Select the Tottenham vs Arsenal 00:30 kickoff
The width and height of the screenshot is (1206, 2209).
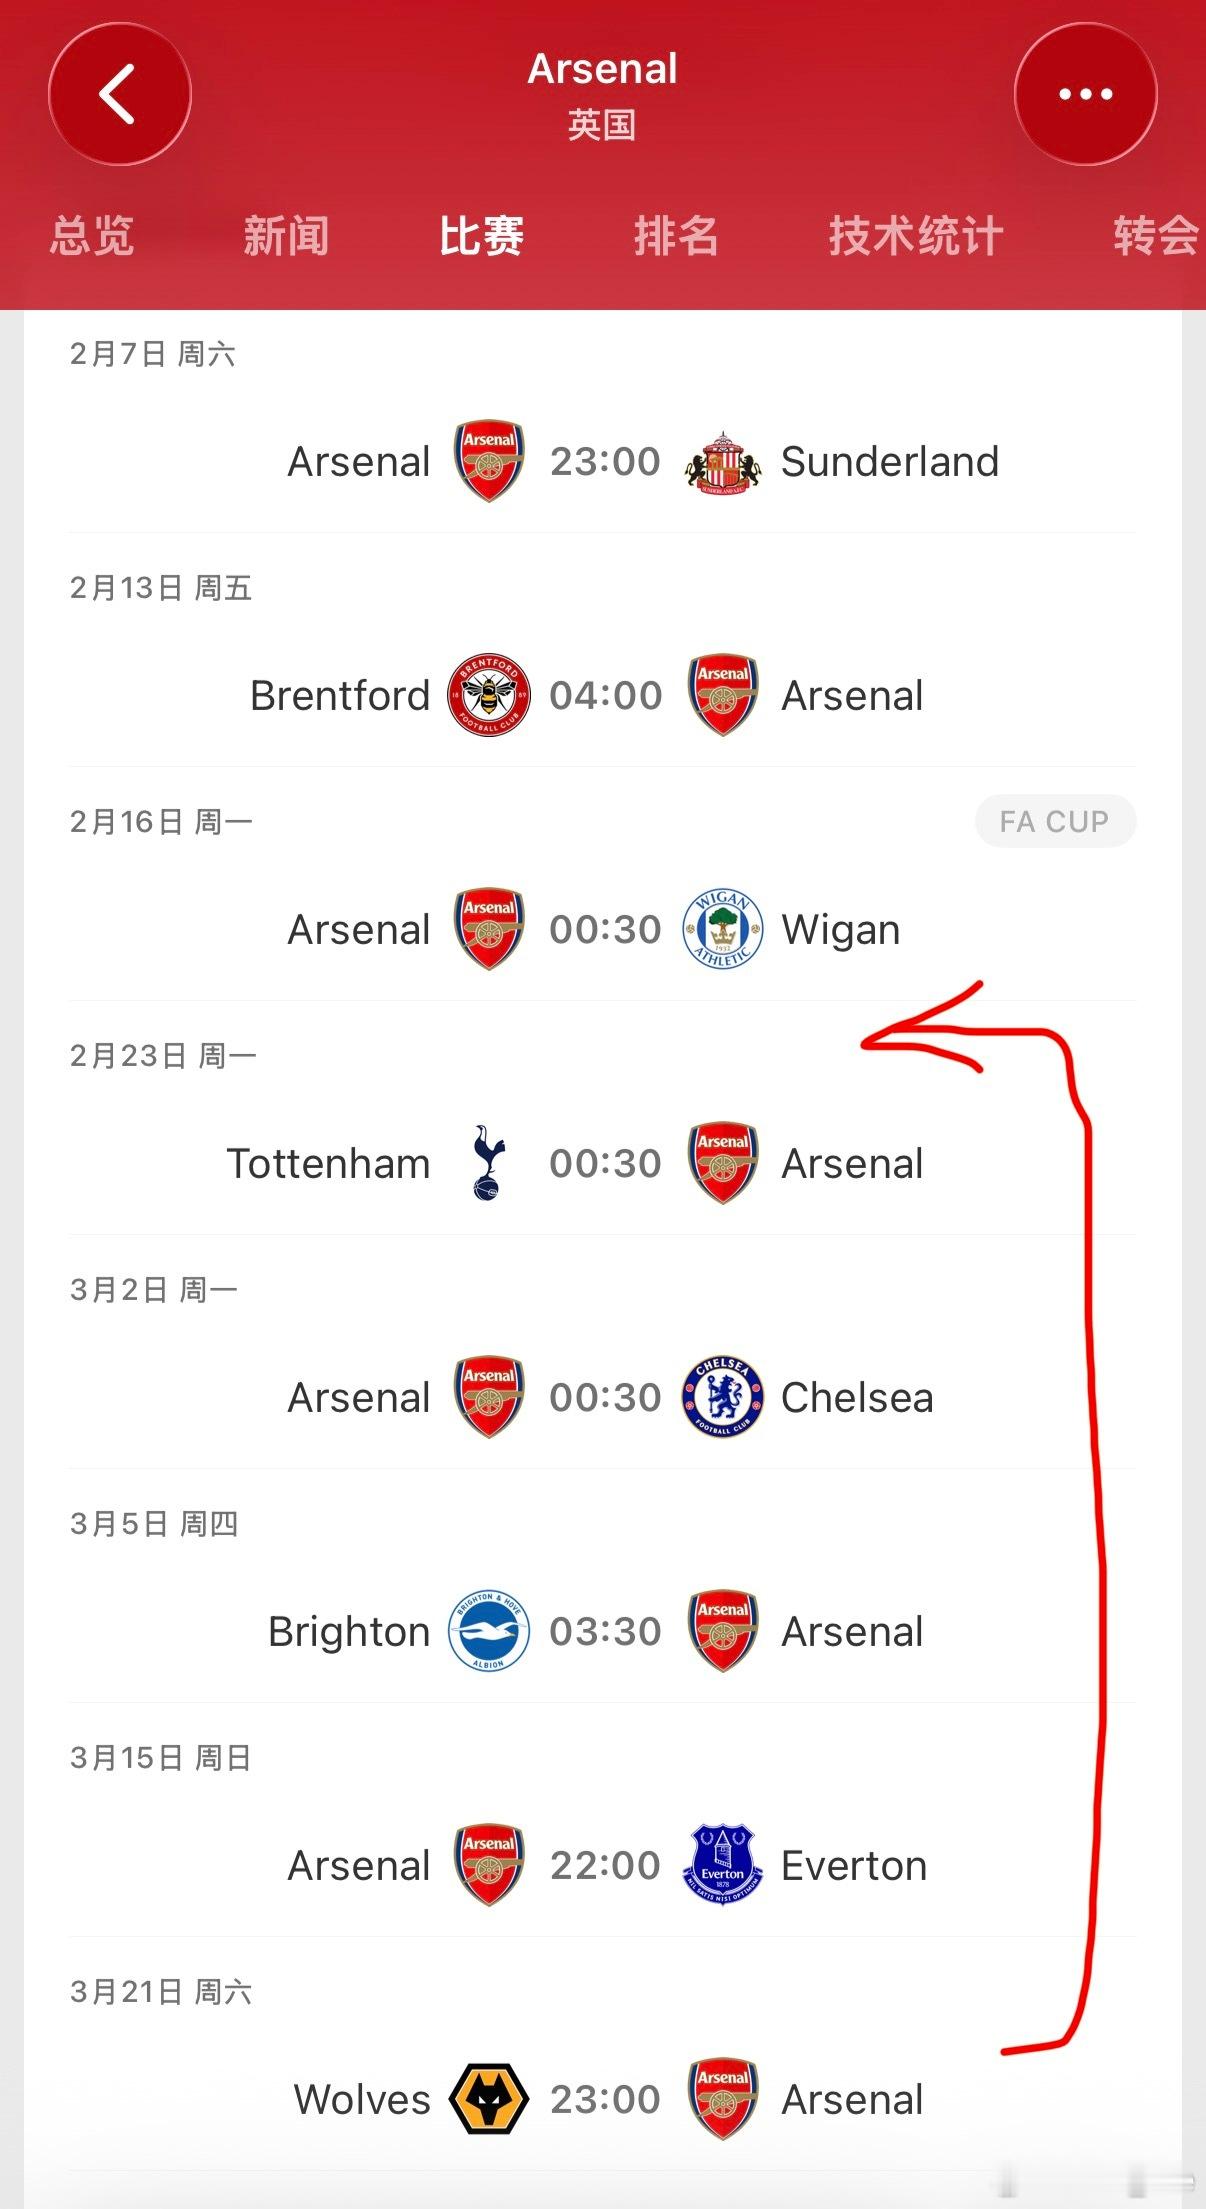pos(605,1163)
